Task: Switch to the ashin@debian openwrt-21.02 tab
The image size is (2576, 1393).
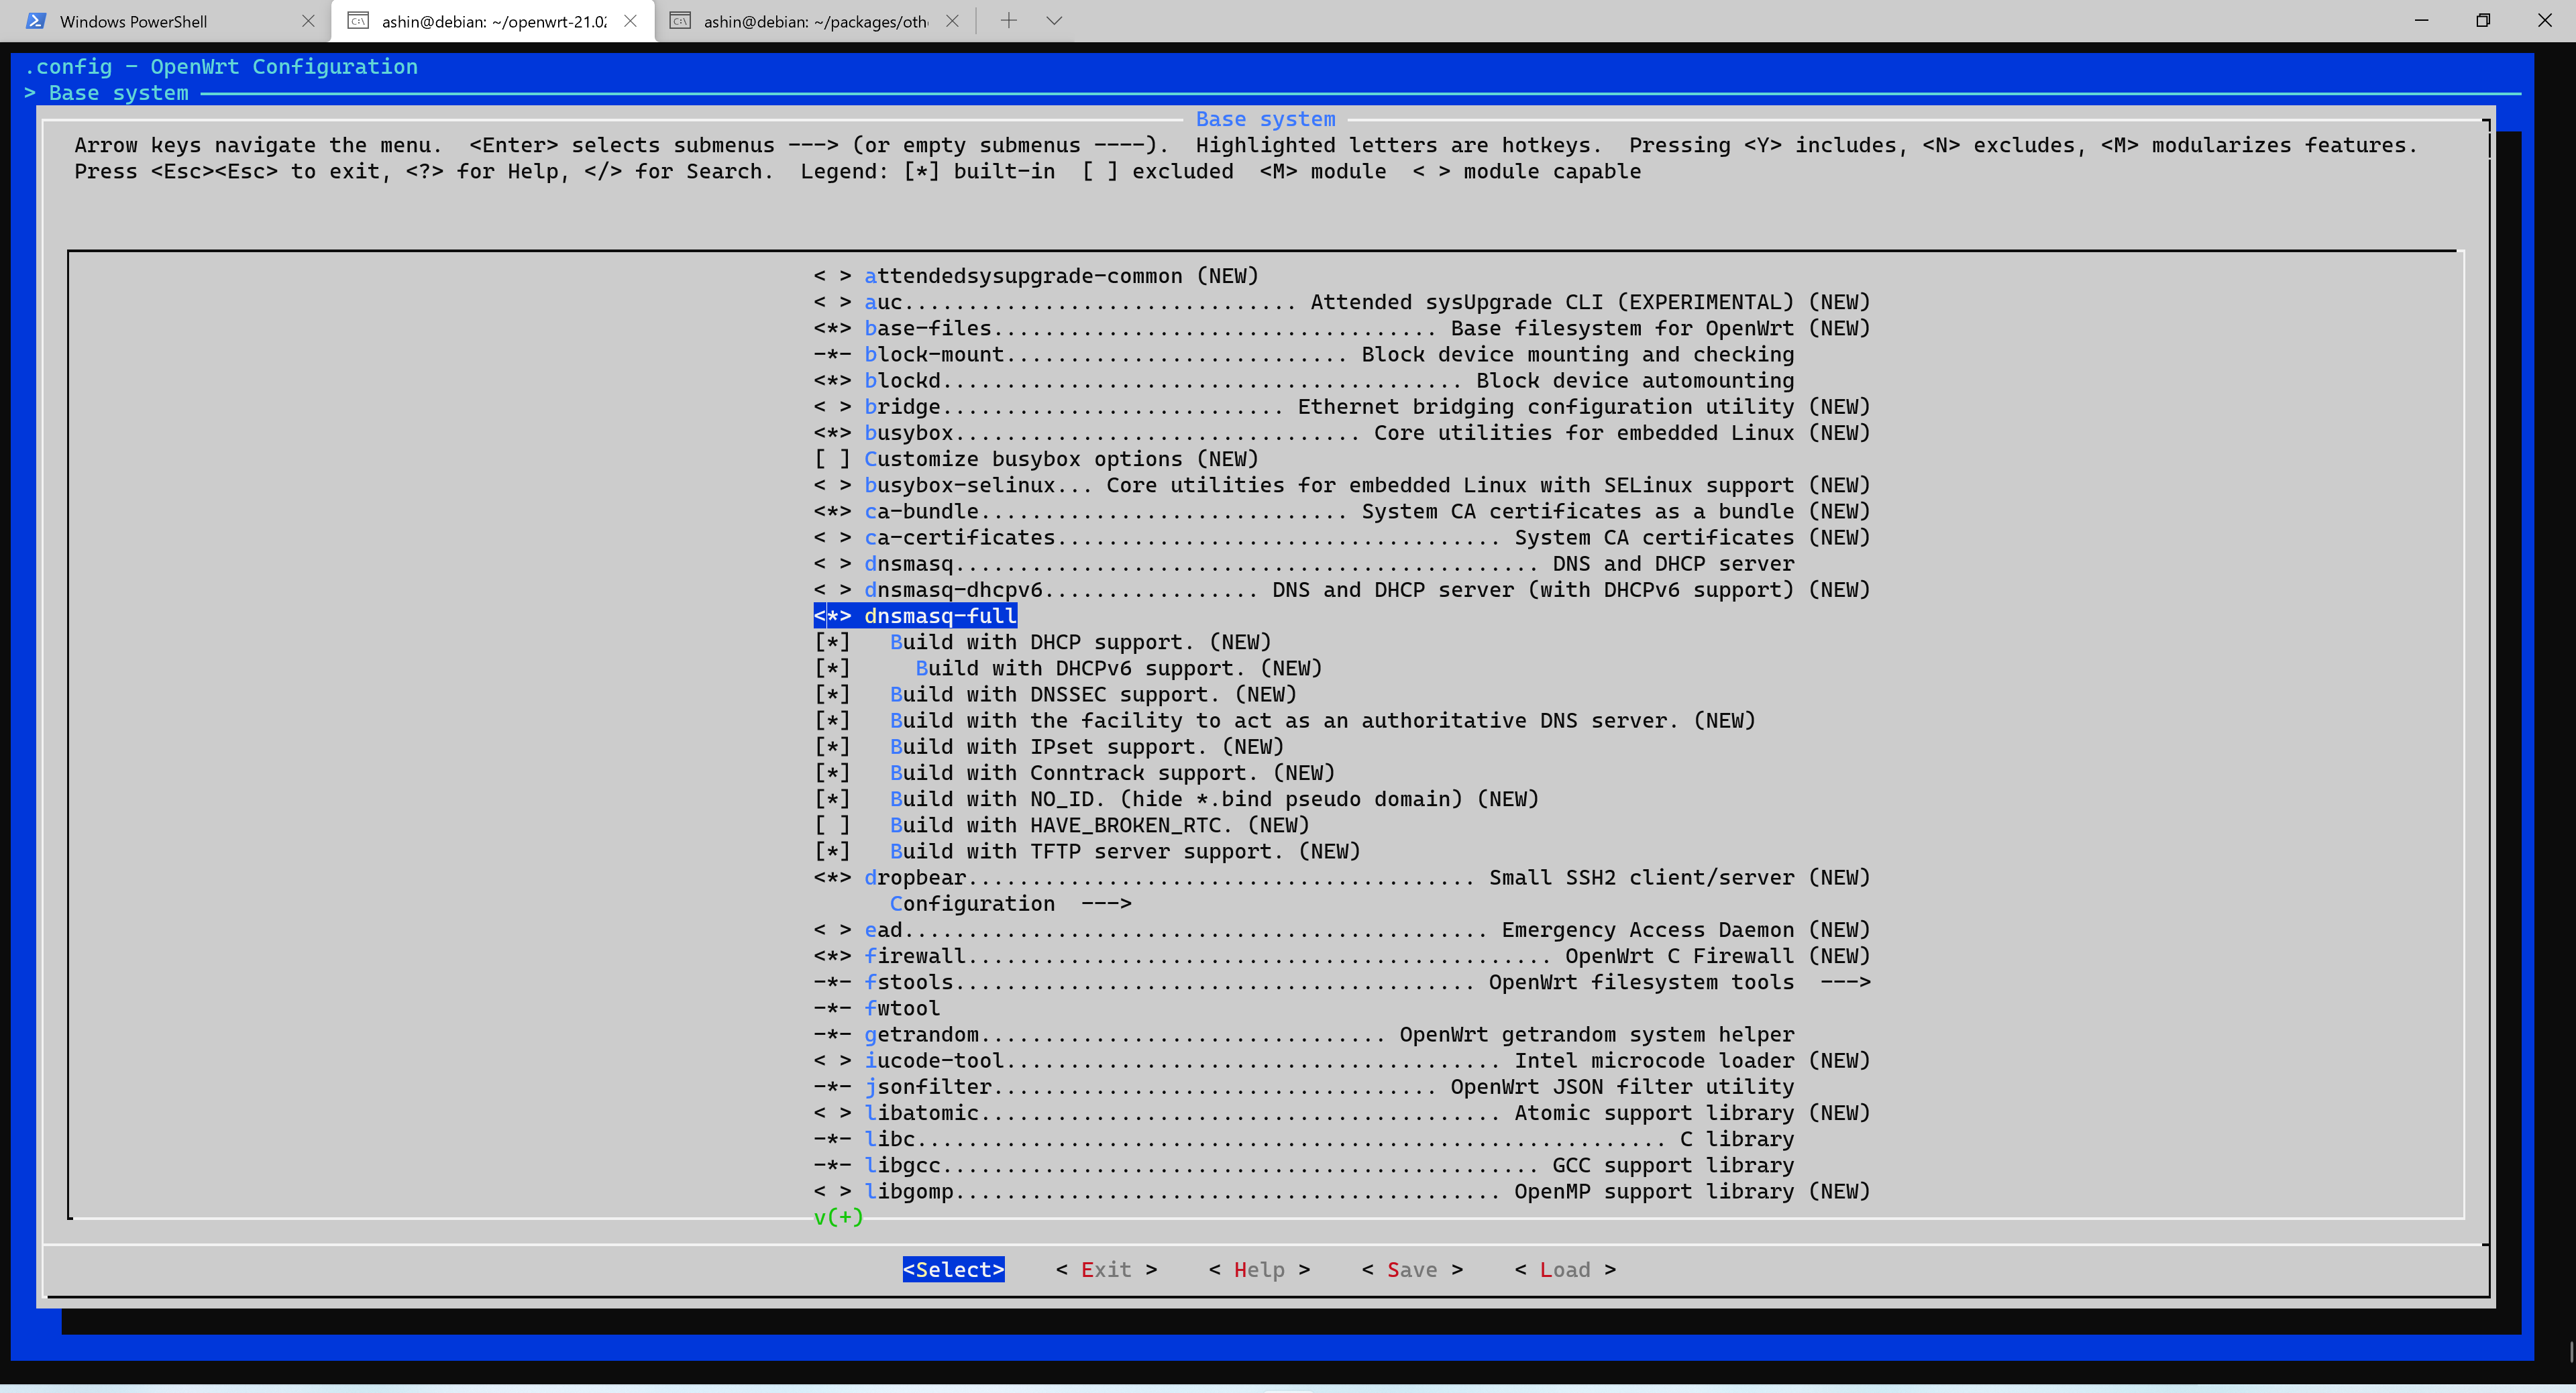Action: 493,21
